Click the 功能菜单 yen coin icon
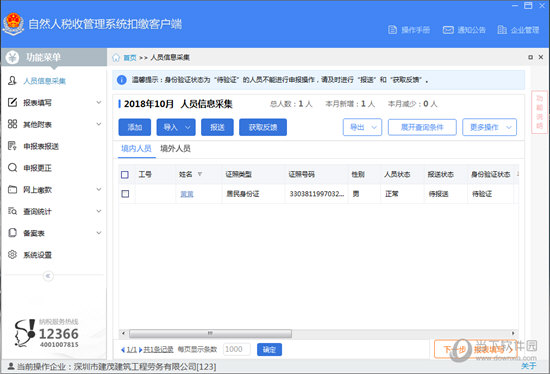Screen dimensions: 550x374 tap(12, 57)
